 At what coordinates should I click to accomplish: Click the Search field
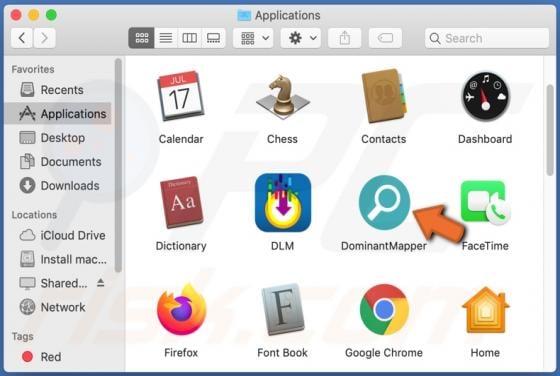point(487,38)
